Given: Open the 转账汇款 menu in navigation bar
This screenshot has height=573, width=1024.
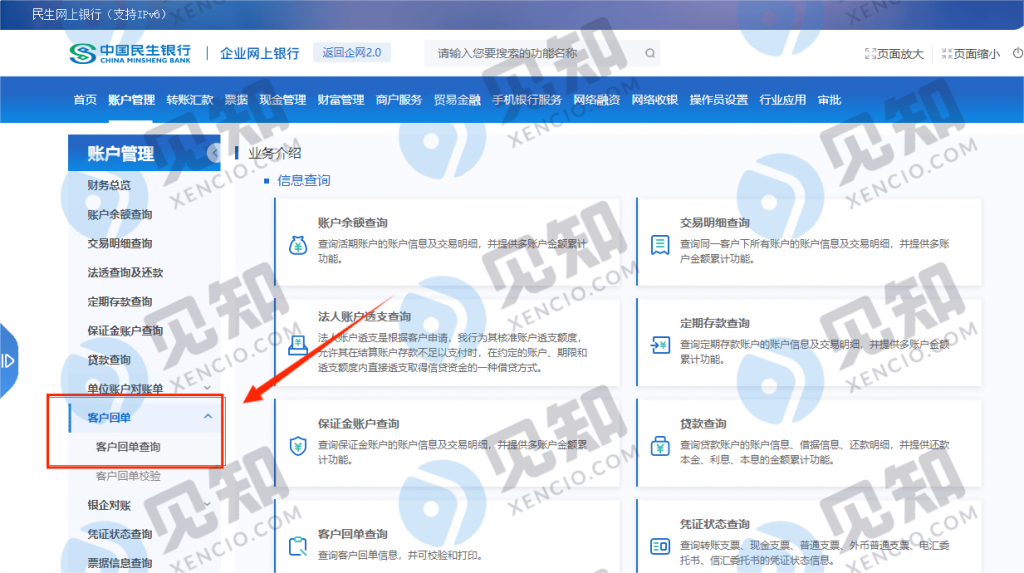Looking at the screenshot, I should tap(189, 100).
